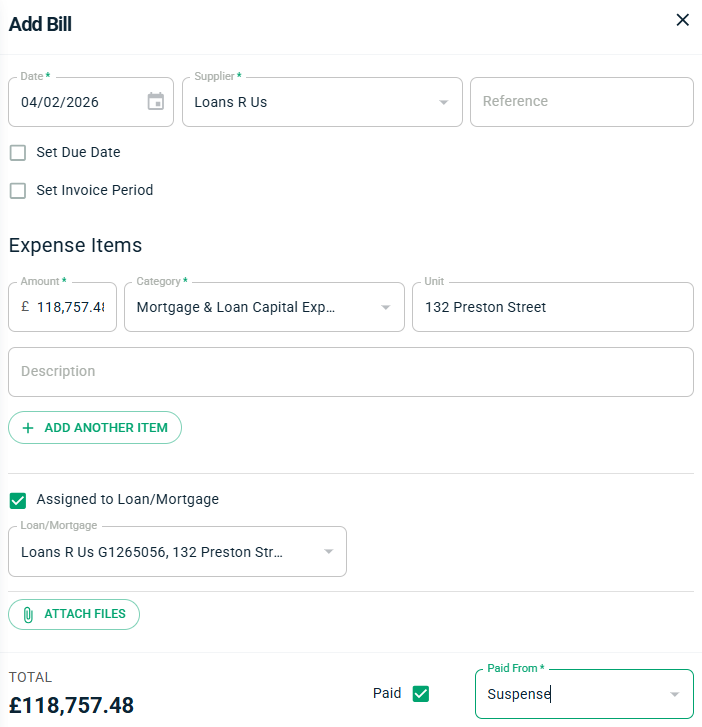Open the Supplier dropdown
This screenshot has width=702, height=727.
tap(444, 102)
